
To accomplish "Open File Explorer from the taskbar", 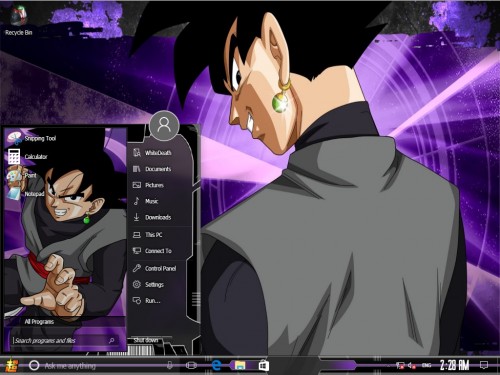I will pyautogui.click(x=240, y=365).
